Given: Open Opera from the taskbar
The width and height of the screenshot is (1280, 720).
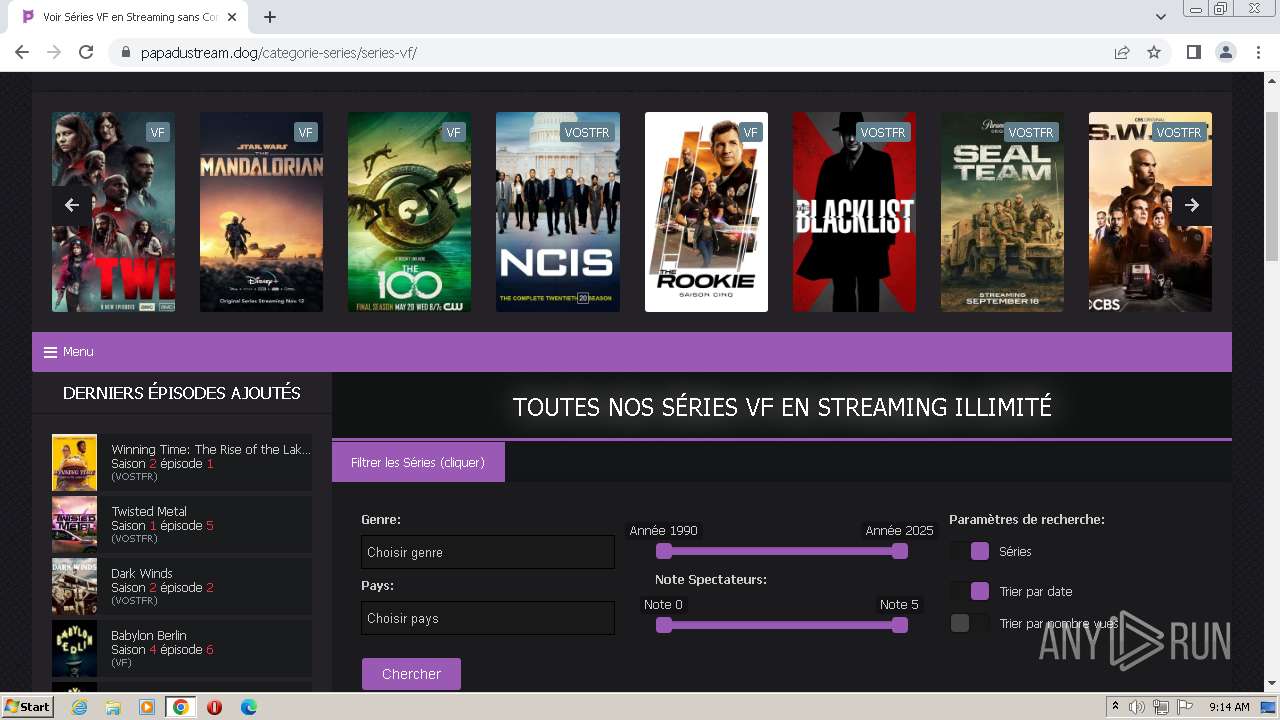Looking at the screenshot, I should 214,707.
